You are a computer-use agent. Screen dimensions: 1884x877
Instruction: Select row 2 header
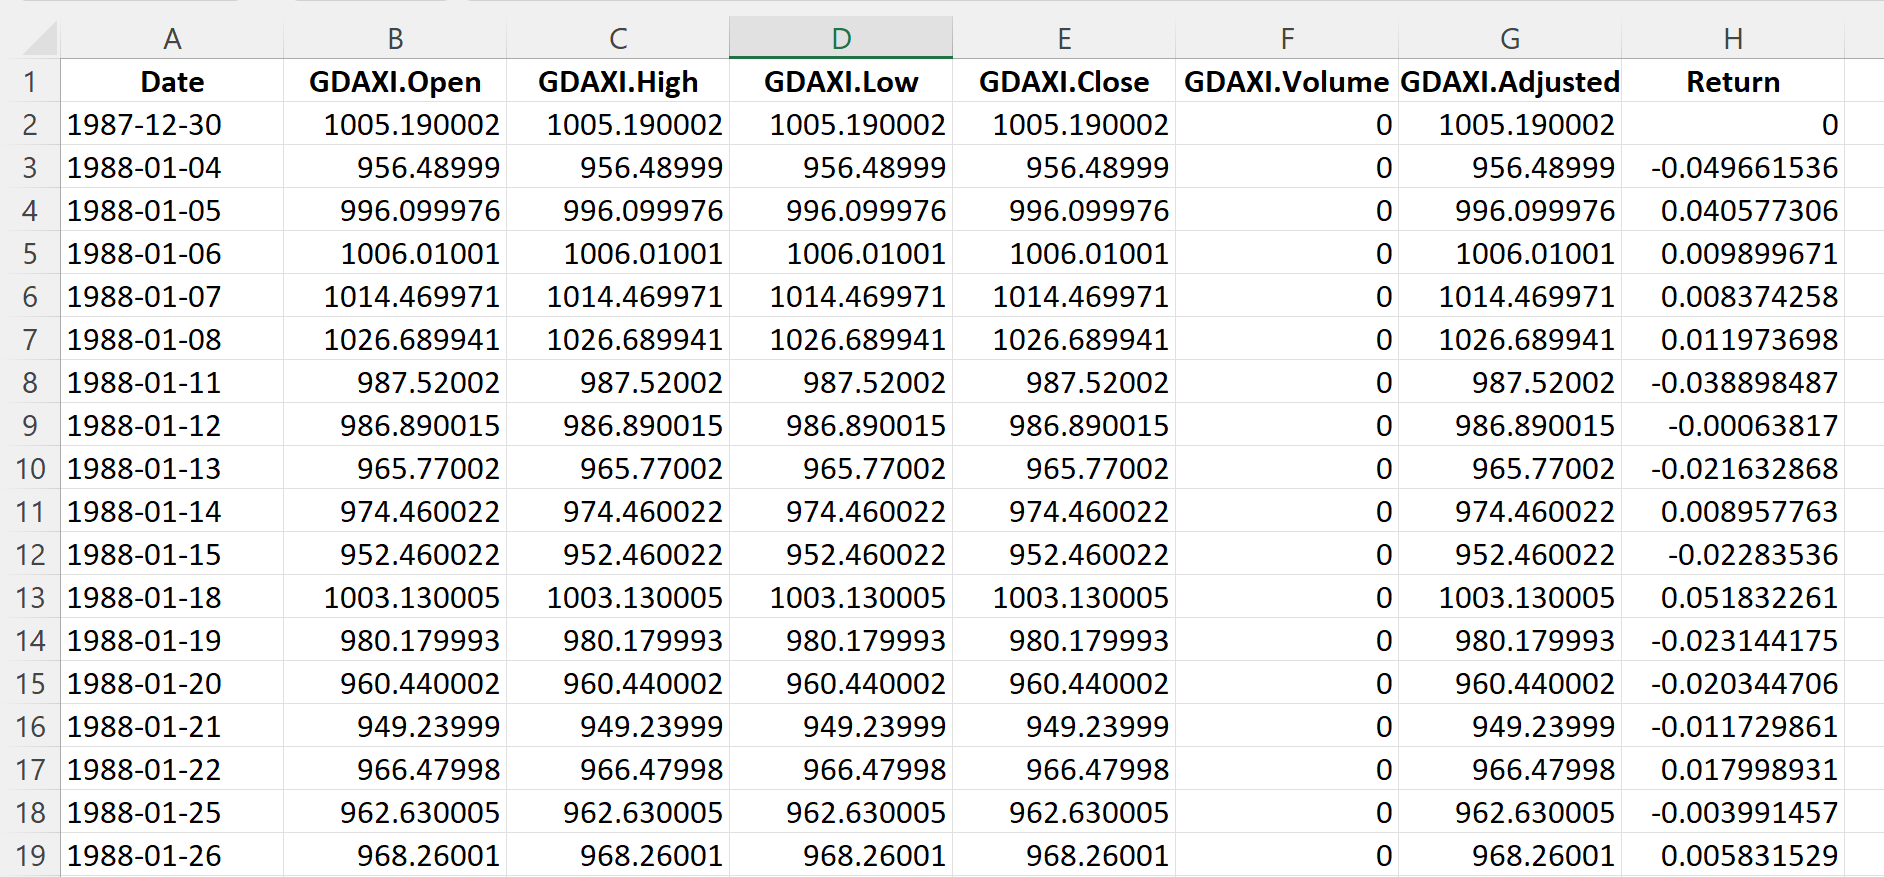30,124
